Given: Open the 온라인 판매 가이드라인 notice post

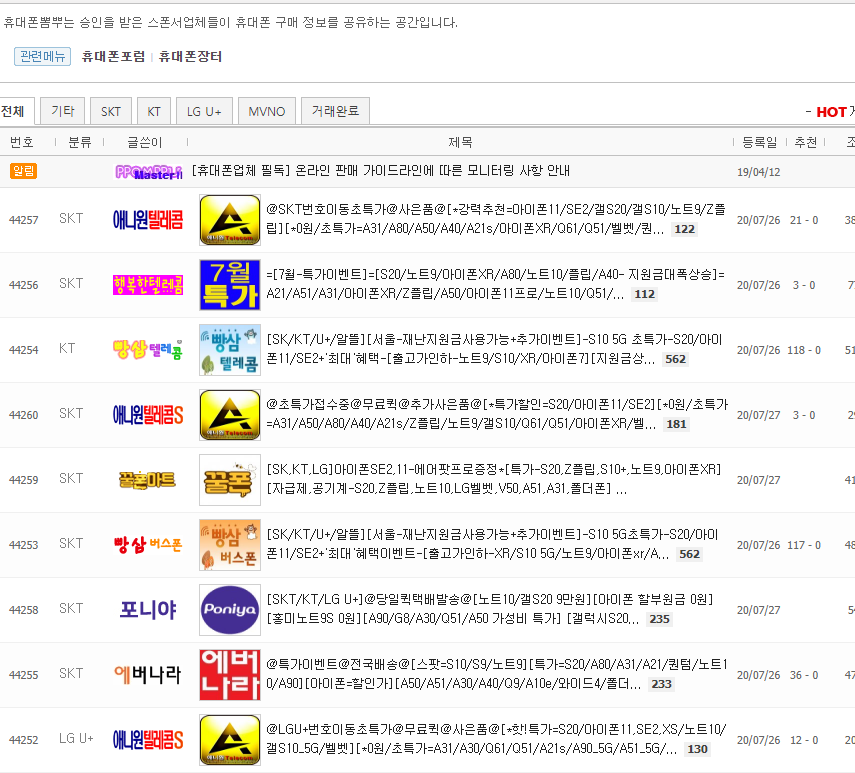Looking at the screenshot, I should click(381, 171).
